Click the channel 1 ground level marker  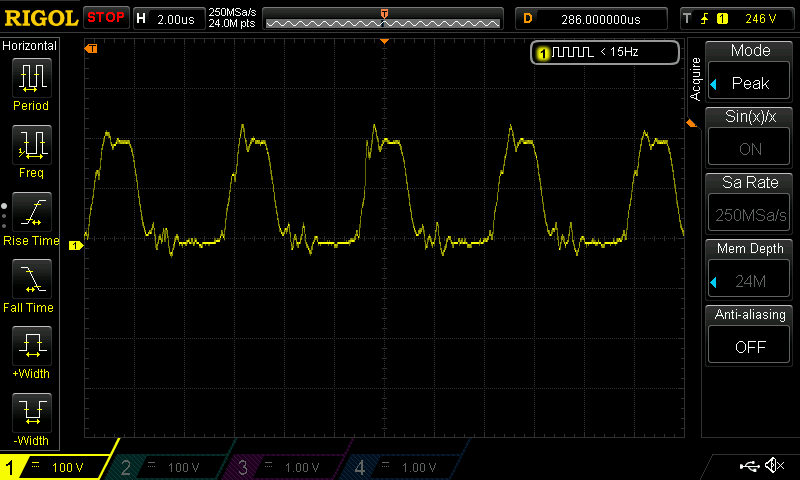pyautogui.click(x=76, y=245)
